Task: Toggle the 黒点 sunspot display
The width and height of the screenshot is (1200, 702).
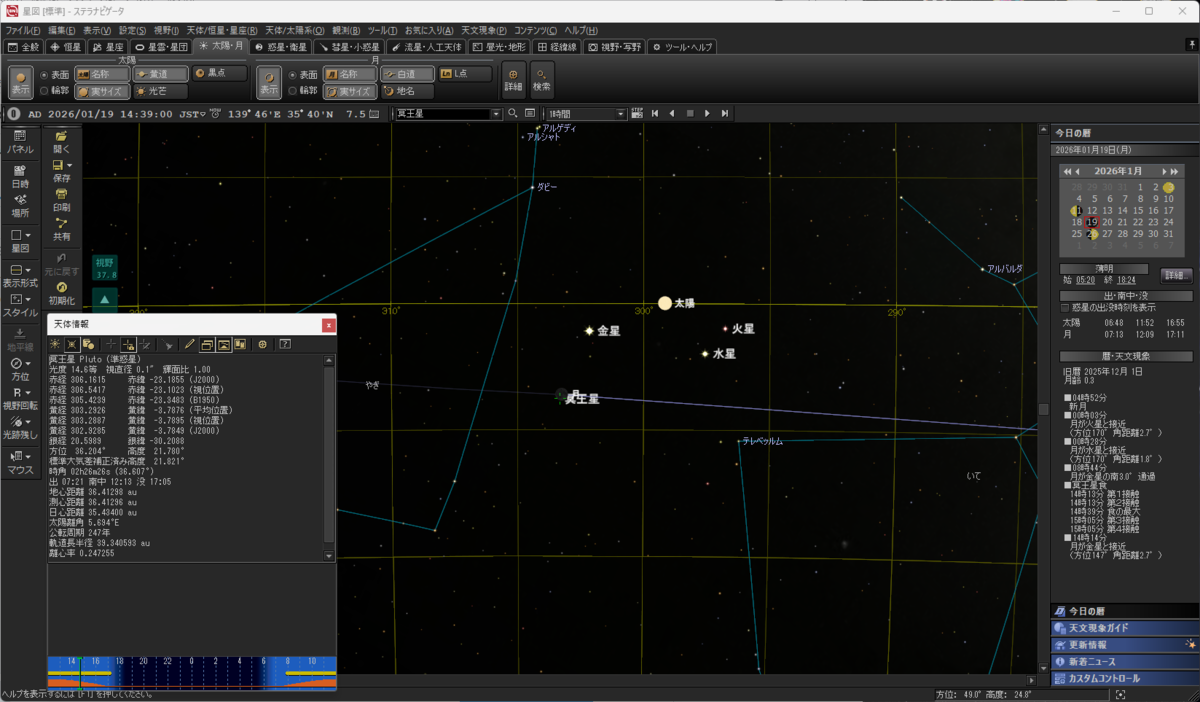Action: tap(219, 73)
